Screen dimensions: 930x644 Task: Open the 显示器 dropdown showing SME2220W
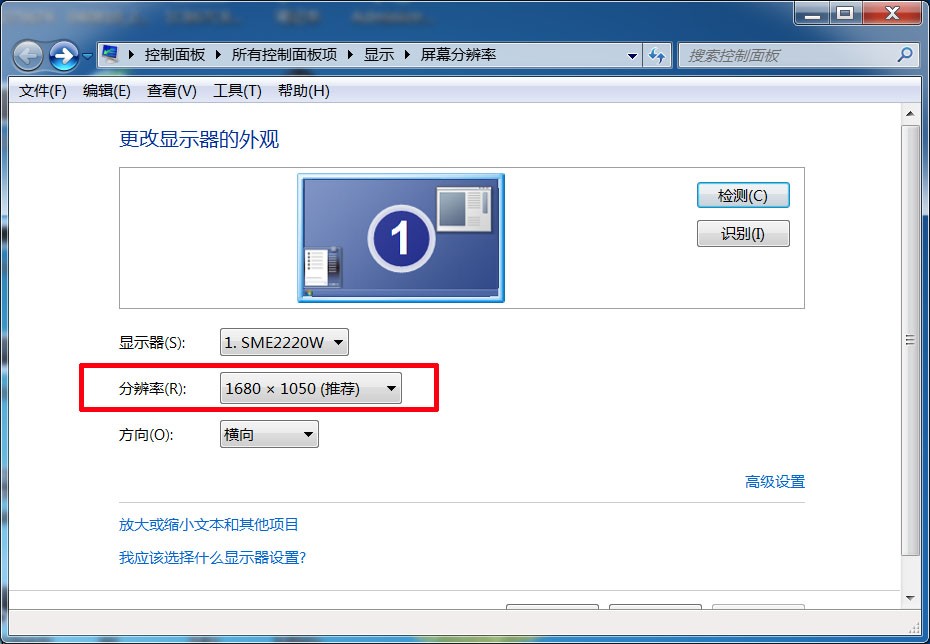284,343
